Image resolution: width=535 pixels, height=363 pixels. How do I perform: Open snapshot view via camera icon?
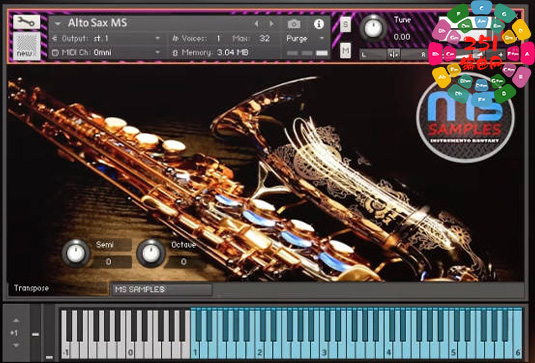click(294, 24)
